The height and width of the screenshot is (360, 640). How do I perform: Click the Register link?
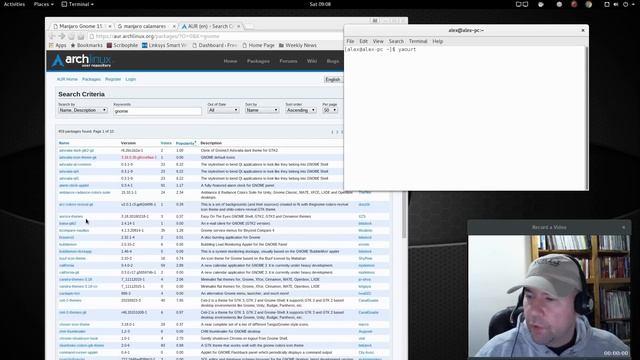(113, 79)
